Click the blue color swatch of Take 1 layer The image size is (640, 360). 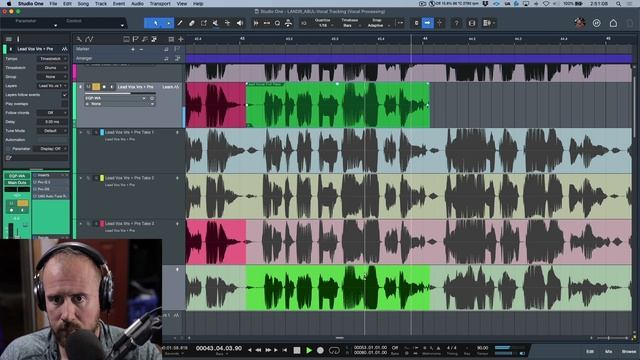(102, 132)
